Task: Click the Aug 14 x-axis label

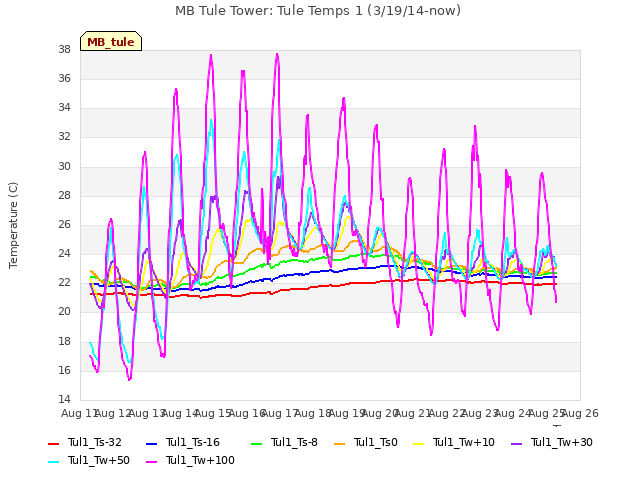Action: (x=180, y=413)
